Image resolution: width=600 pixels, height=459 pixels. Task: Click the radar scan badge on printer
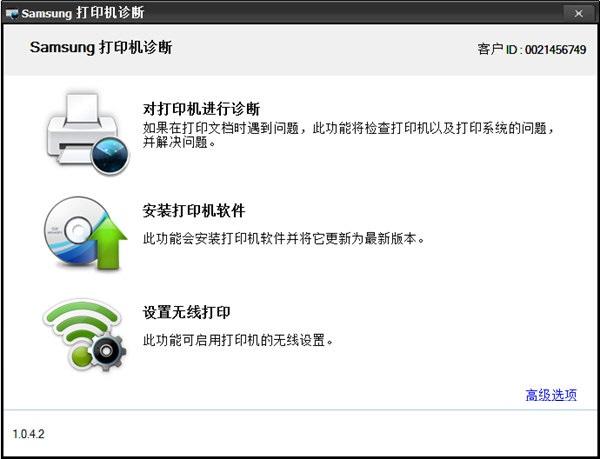point(110,155)
